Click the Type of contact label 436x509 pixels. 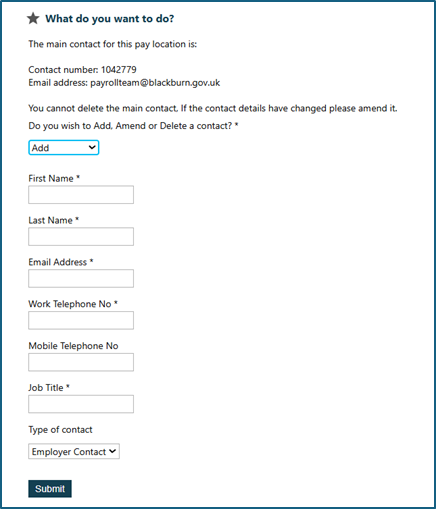[60, 430]
